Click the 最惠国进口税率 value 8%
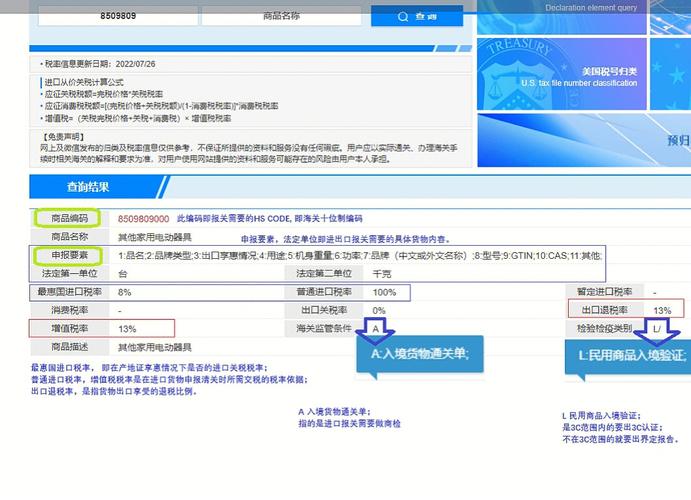691x500 pixels. pyautogui.click(x=125, y=292)
